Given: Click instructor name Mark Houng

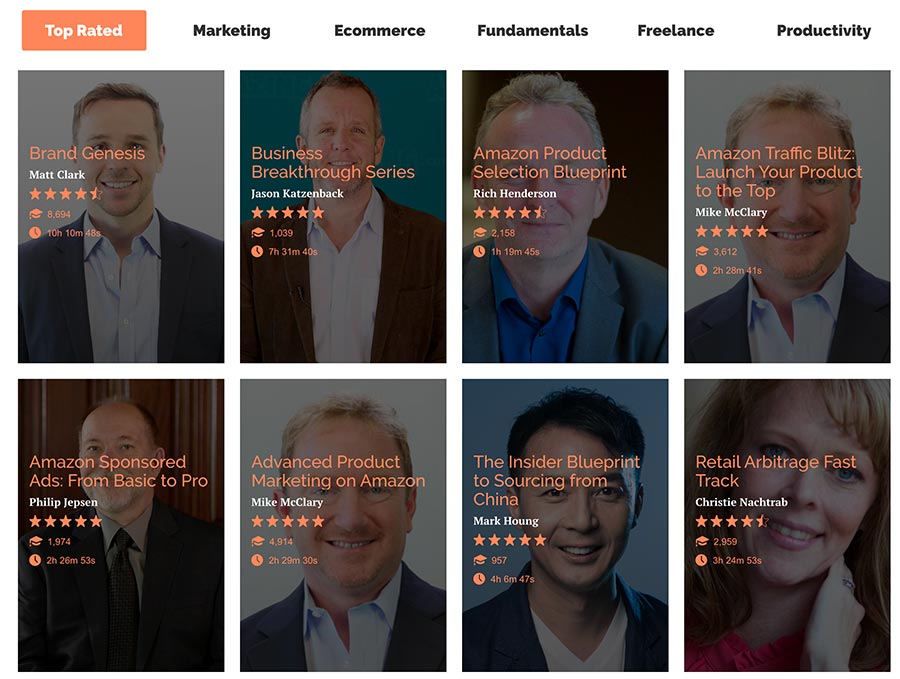Looking at the screenshot, I should [505, 521].
